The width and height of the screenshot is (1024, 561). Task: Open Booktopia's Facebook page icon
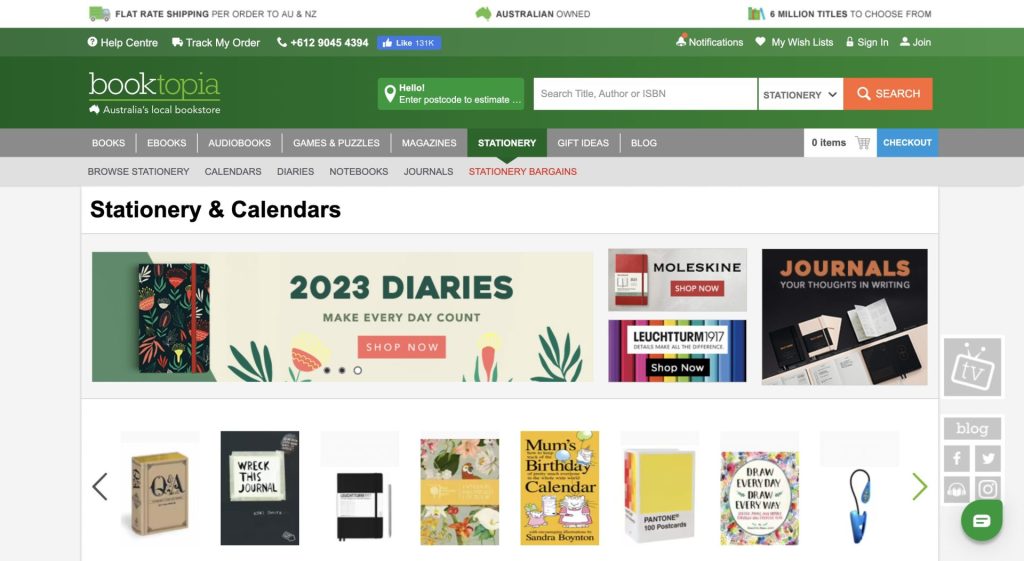957,458
